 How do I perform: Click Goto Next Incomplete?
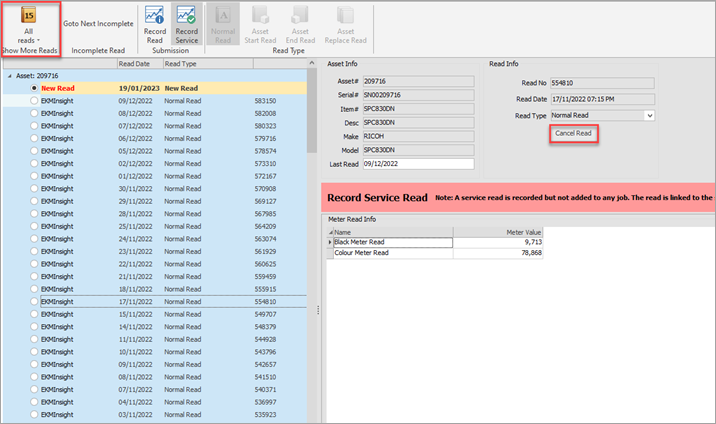98,21
